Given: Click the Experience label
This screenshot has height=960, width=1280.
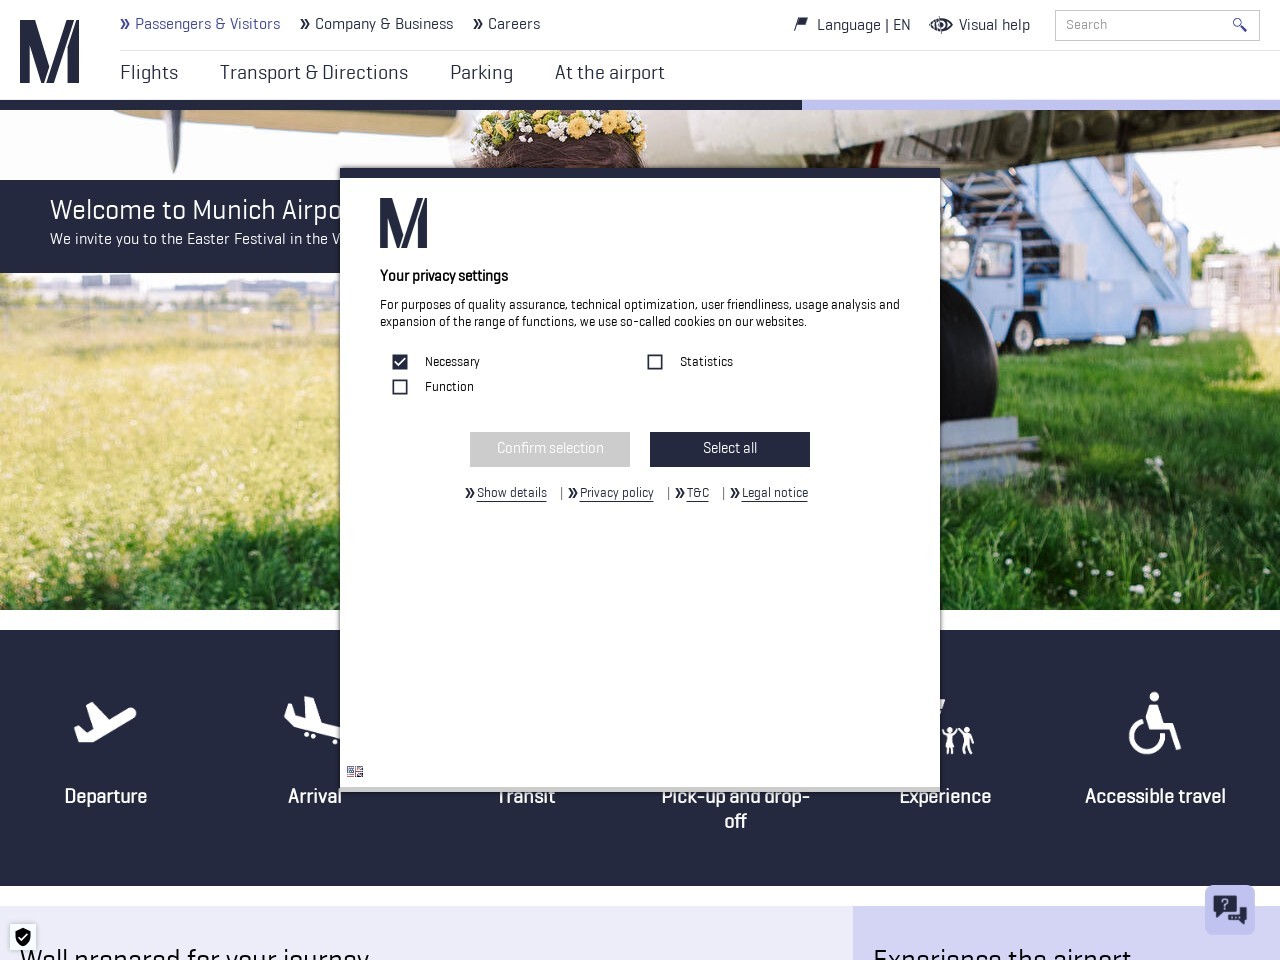Looking at the screenshot, I should click(945, 797).
